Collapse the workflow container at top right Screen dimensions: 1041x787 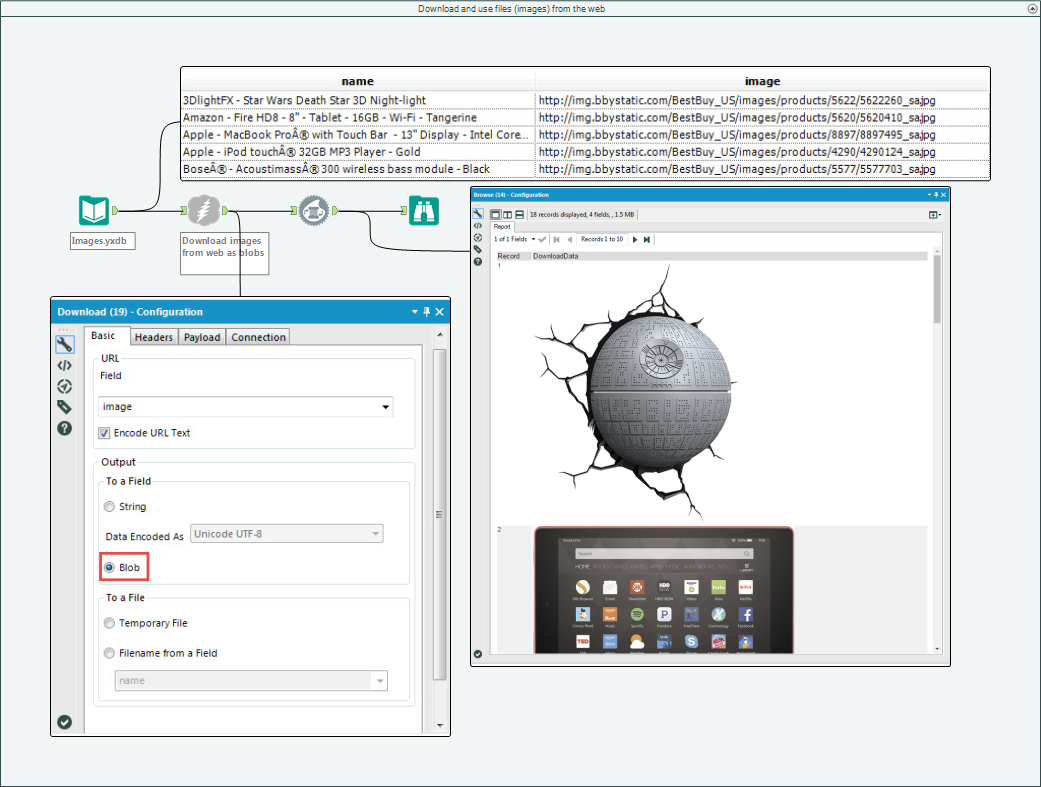[1031, 8]
